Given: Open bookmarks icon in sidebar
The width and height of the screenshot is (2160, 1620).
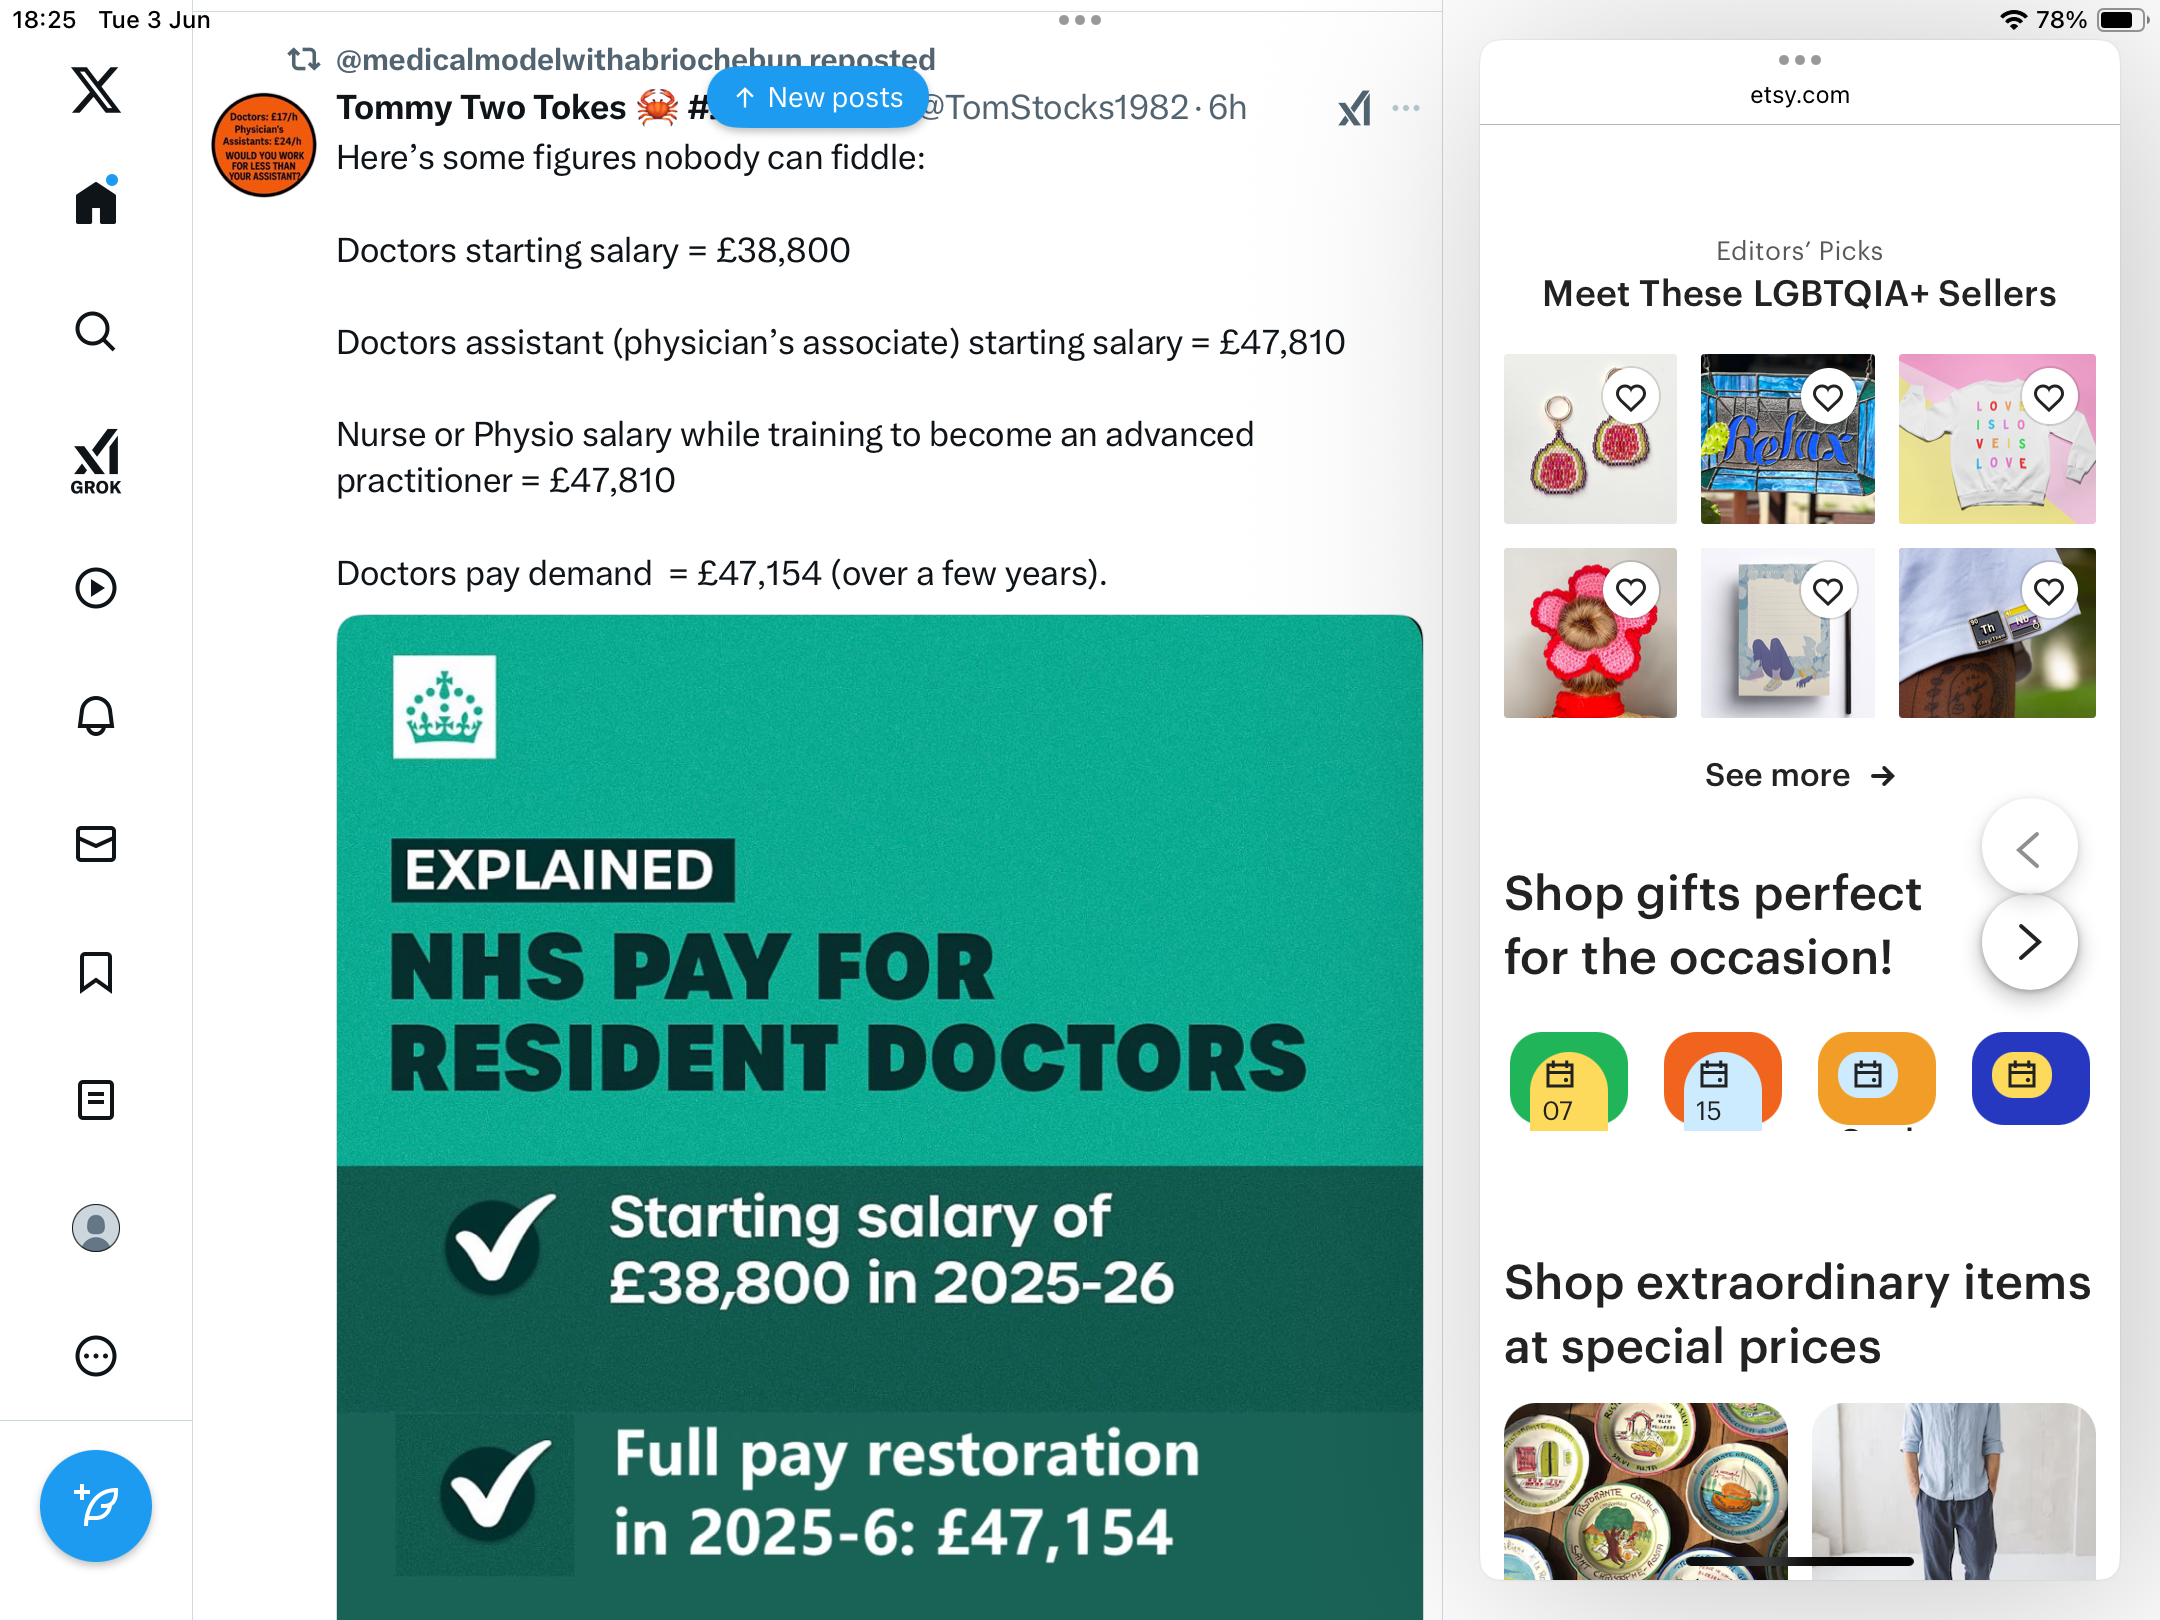Looking at the screenshot, I should click(96, 972).
